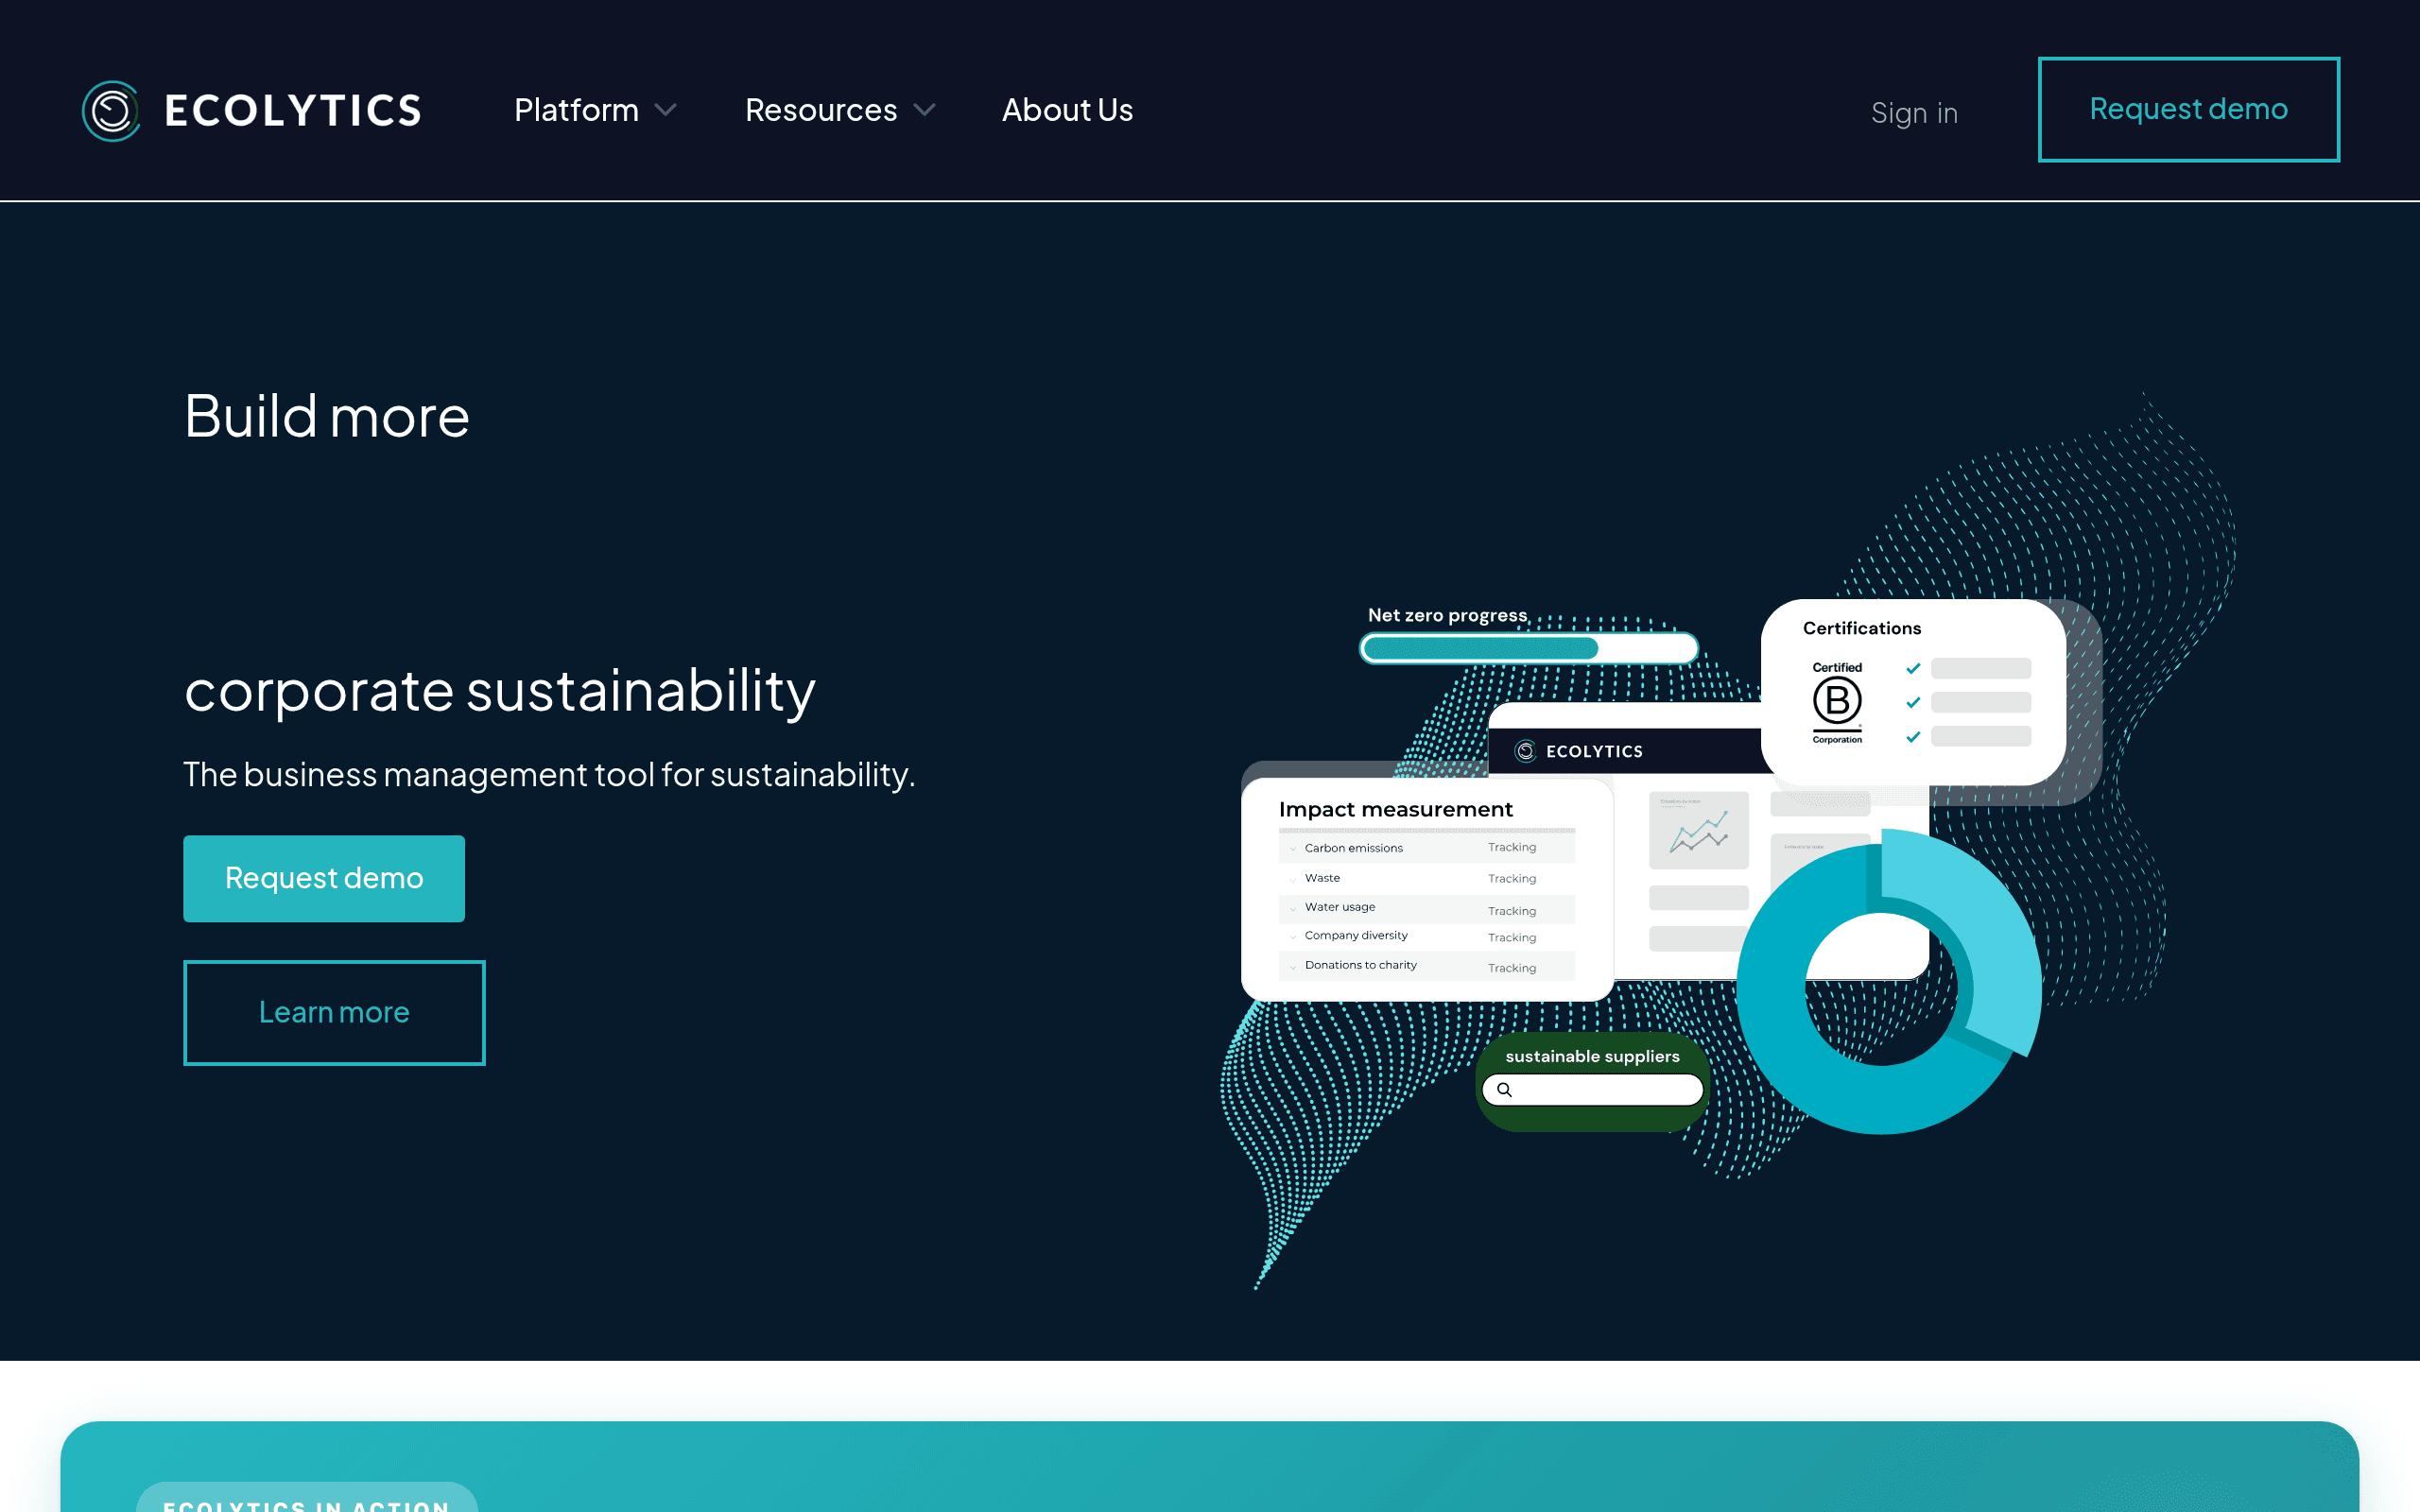Click the "Net zero progress" label
2420x1512 pixels.
click(x=1447, y=615)
